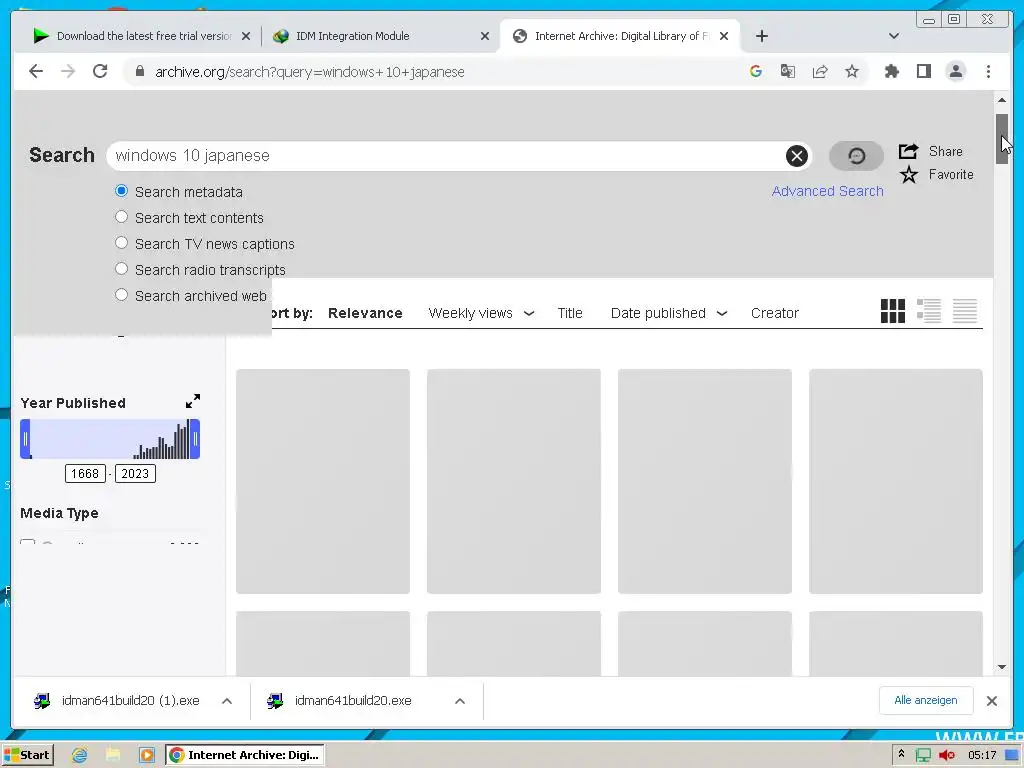The width and height of the screenshot is (1024, 768).
Task: Activate the Internet Archive taskbar button
Action: tap(244, 755)
